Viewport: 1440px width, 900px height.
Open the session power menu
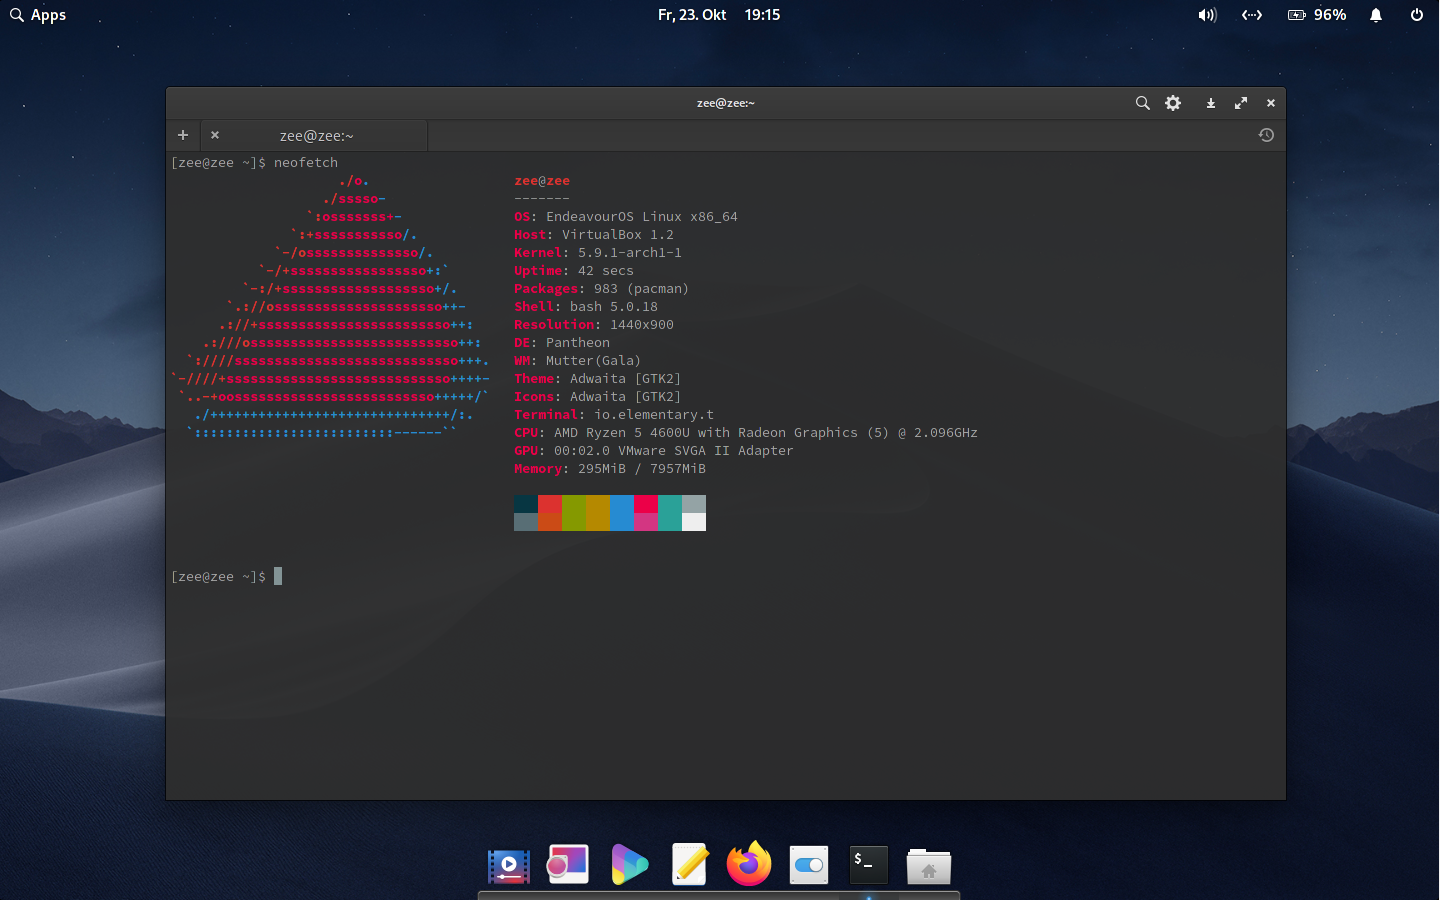[1416, 15]
